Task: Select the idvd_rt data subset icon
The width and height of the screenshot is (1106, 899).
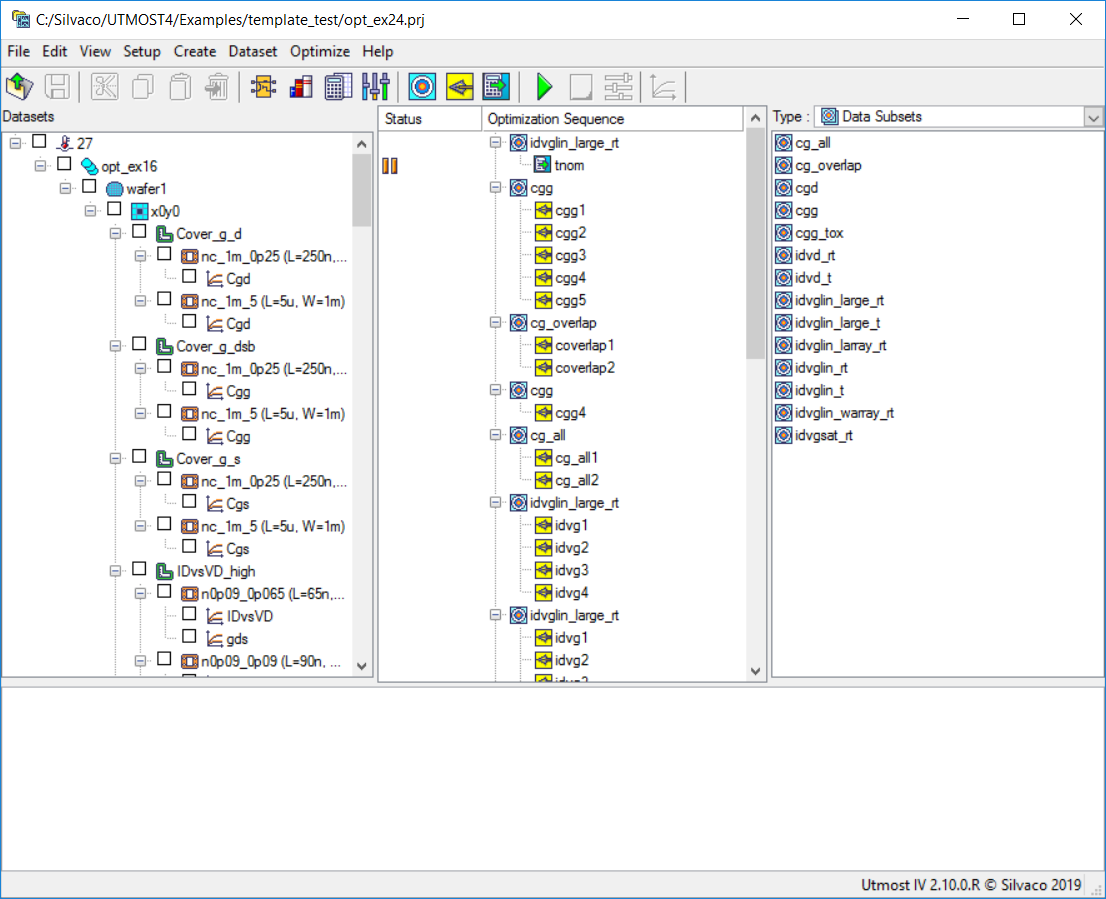Action: tap(784, 255)
